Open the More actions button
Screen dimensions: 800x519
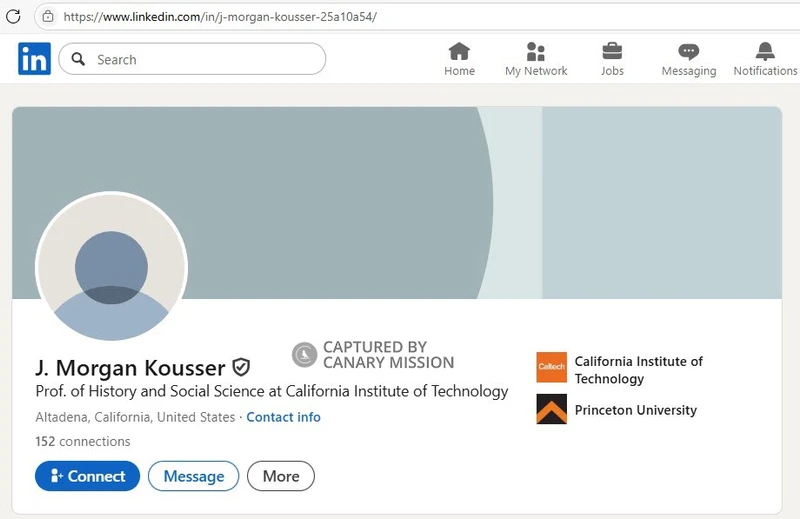pos(281,476)
